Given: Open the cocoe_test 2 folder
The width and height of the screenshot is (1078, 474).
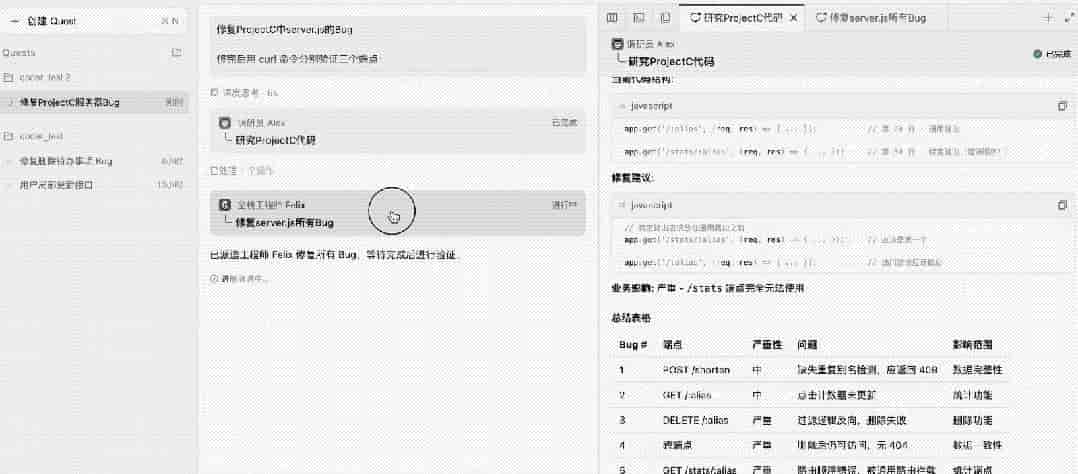Looking at the screenshot, I should pyautogui.click(x=45, y=77).
